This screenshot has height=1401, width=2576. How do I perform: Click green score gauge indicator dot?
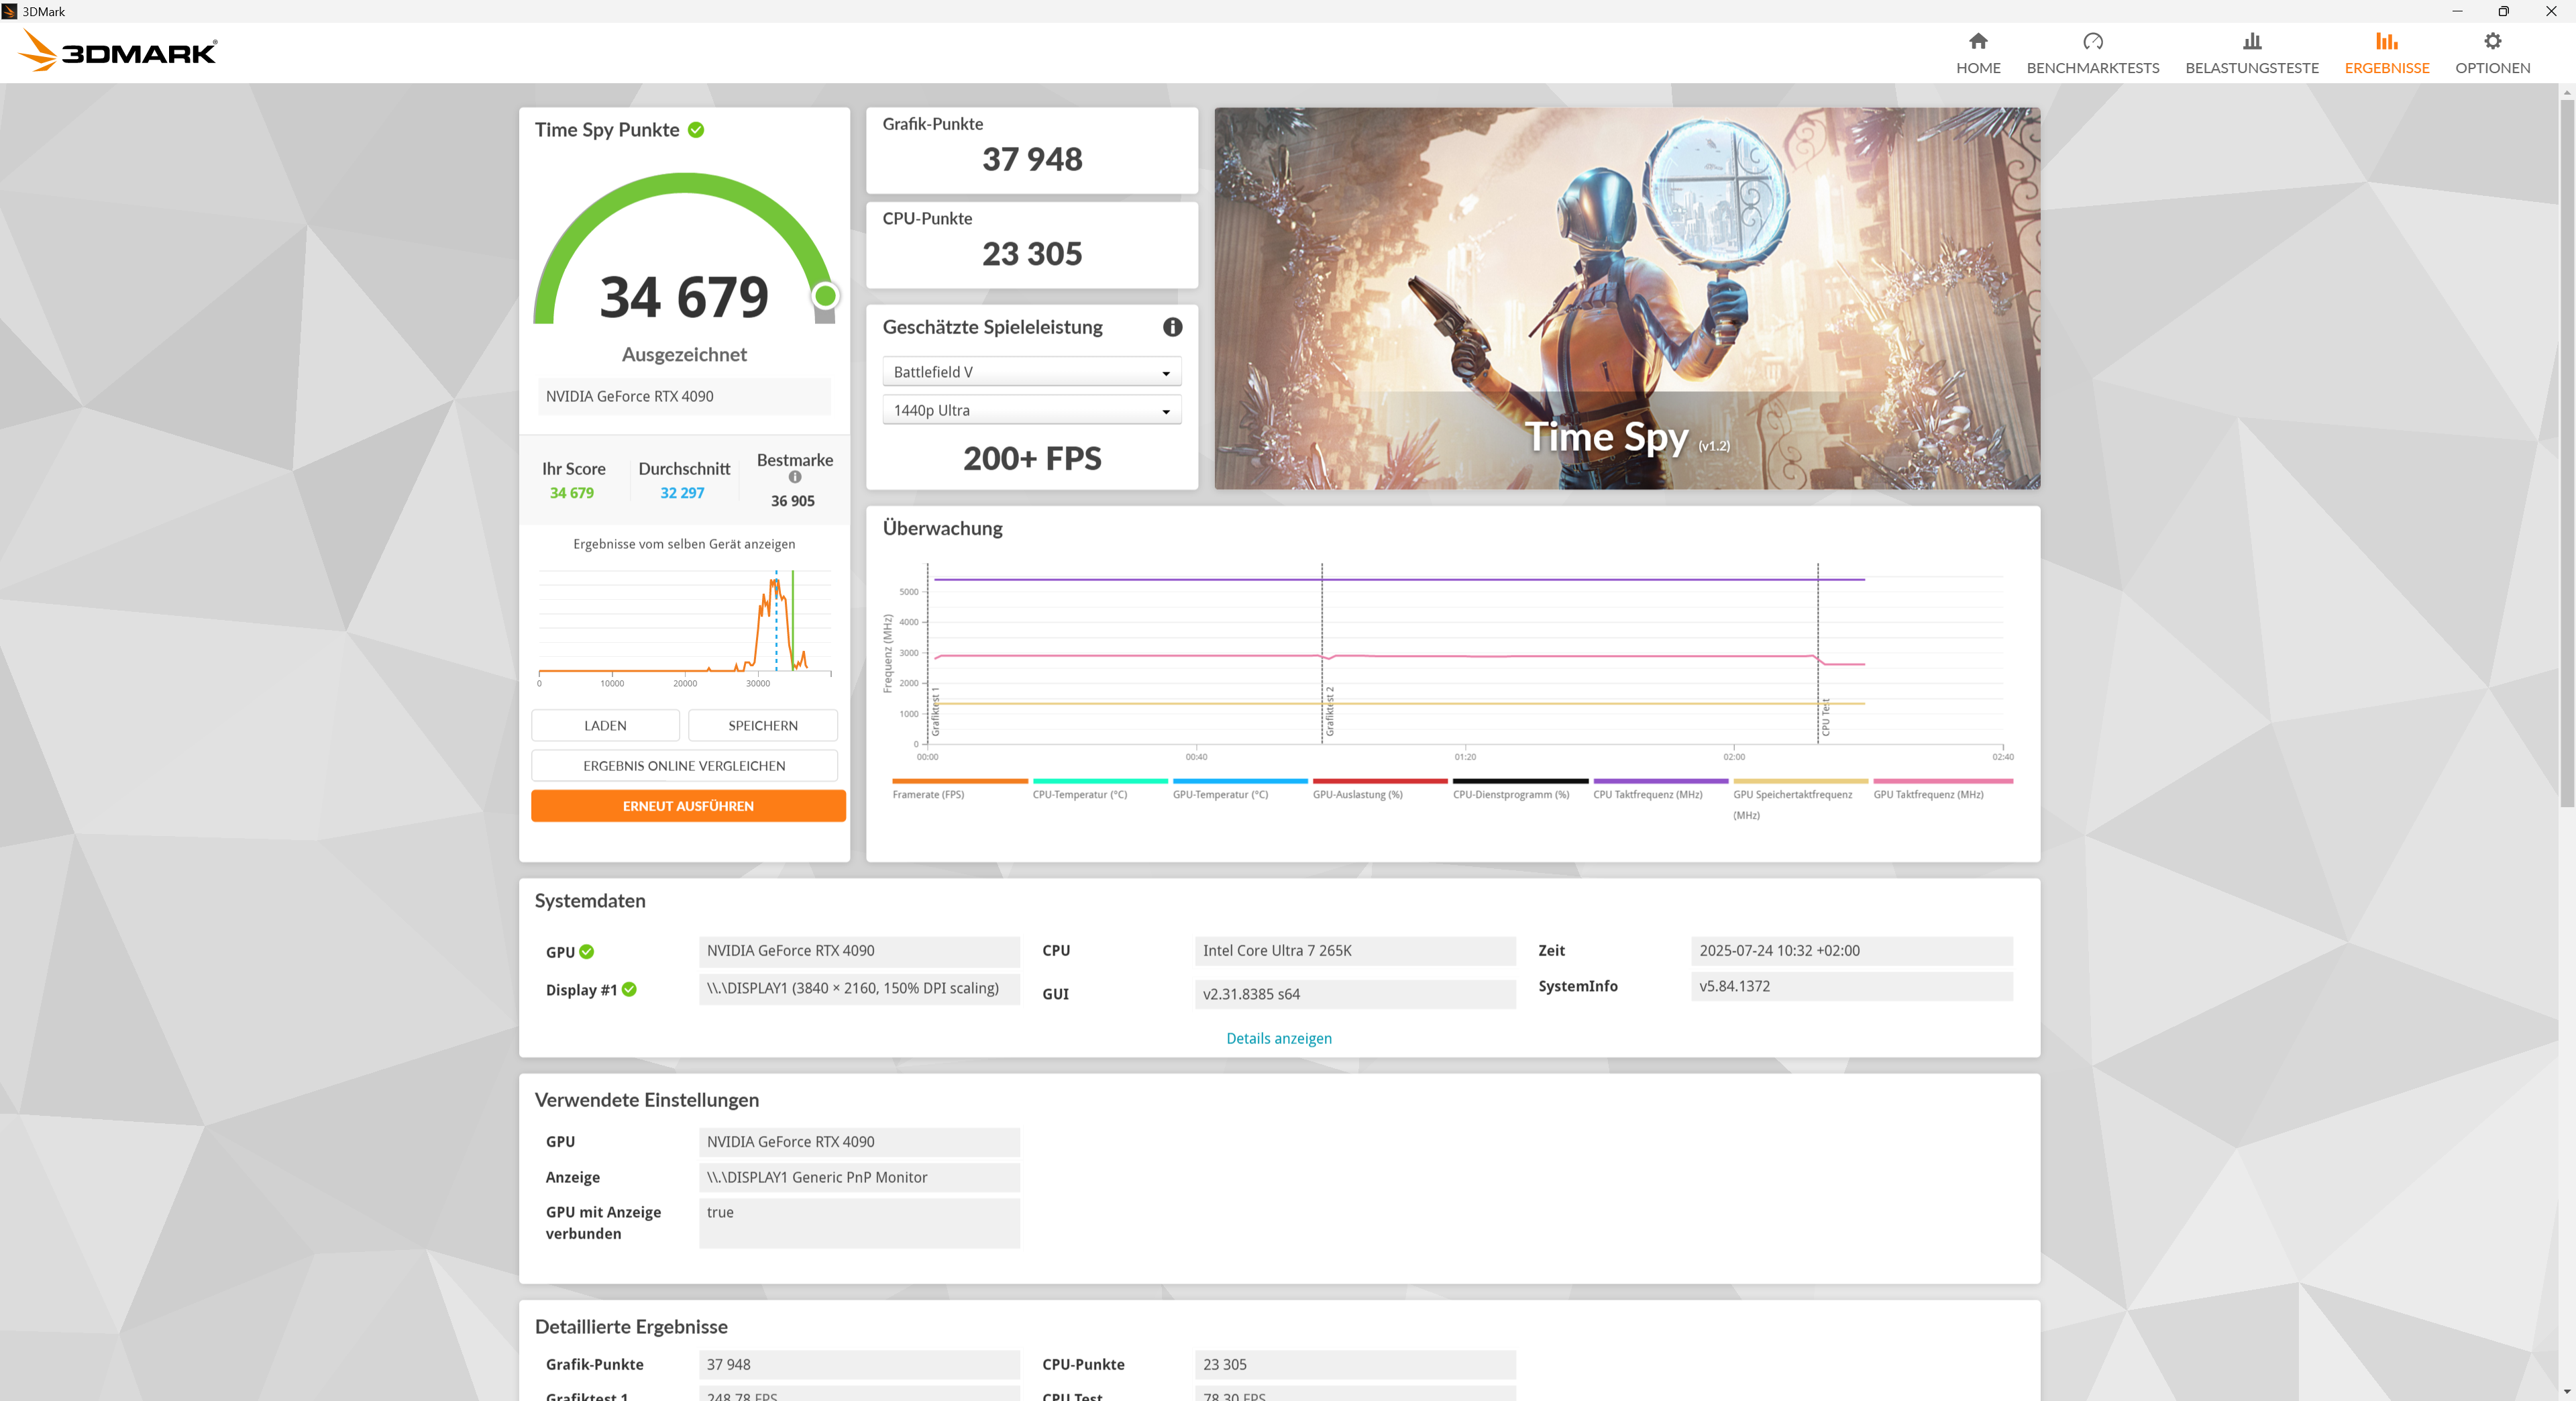pyautogui.click(x=825, y=296)
